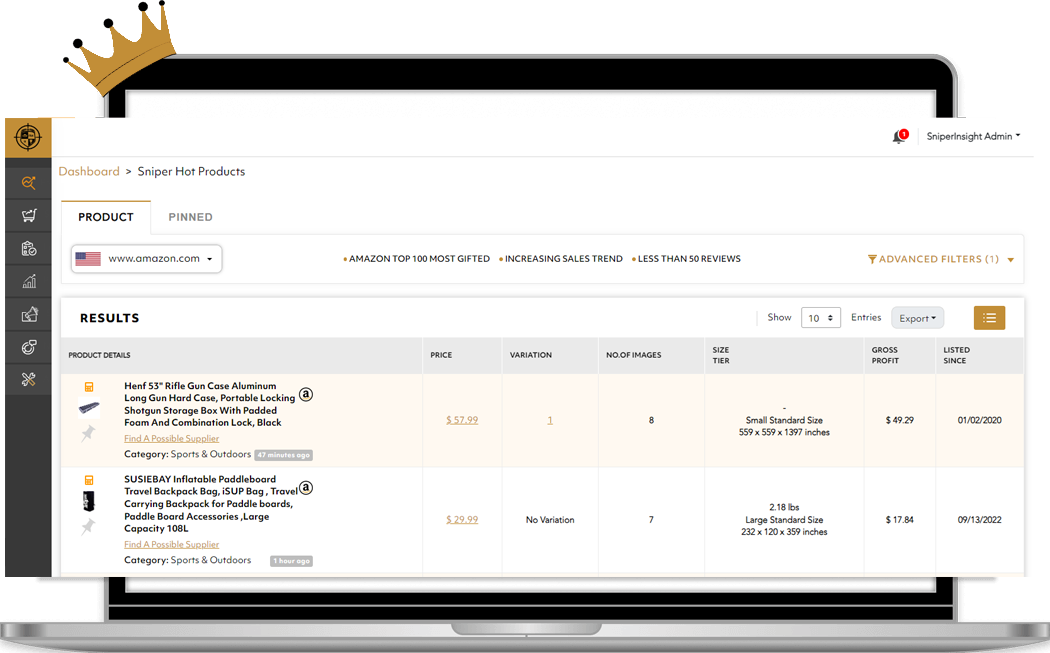Click PRODUCT DETAILS column header
Viewport: 1050px width, 653px height.
[x=99, y=355]
